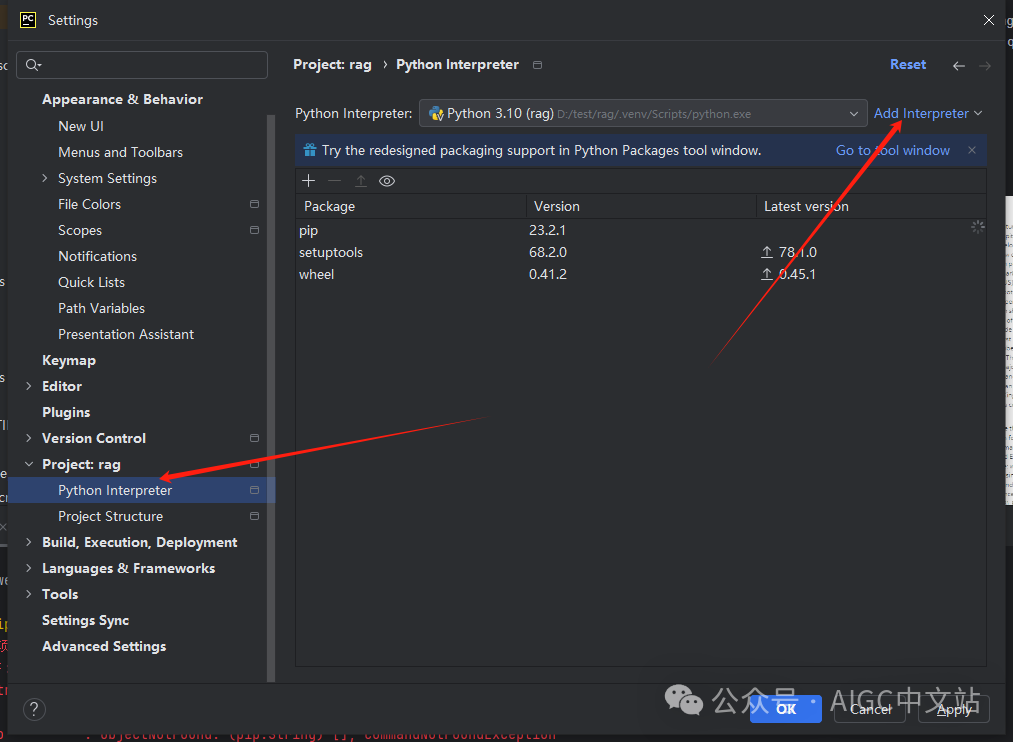The width and height of the screenshot is (1013, 742).
Task: Select Path Variables page
Action: point(101,308)
